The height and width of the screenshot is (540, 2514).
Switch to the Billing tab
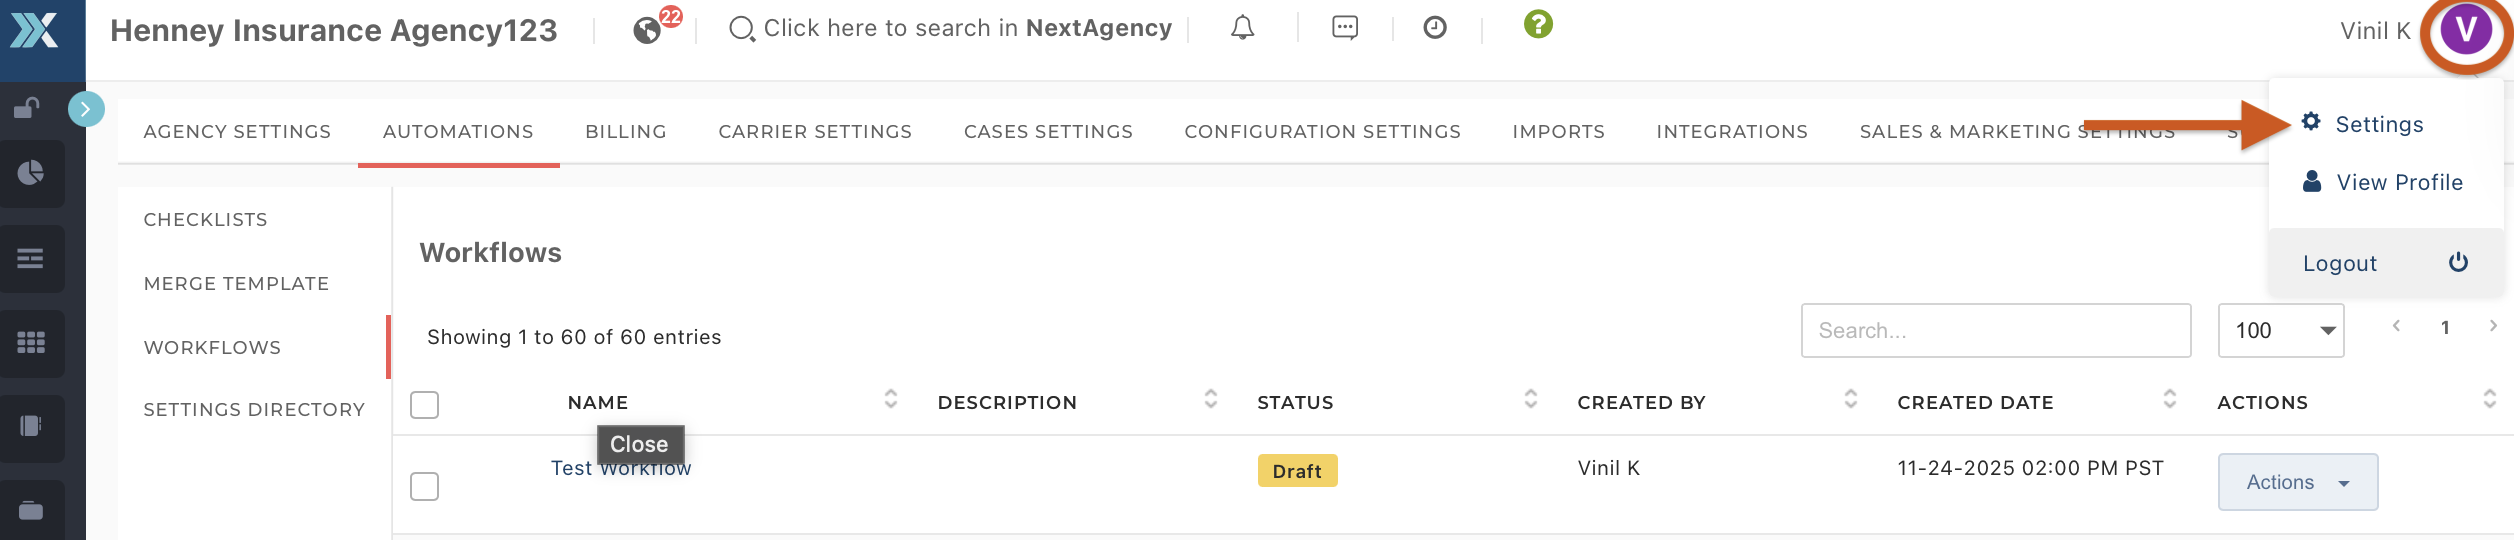[x=626, y=132]
